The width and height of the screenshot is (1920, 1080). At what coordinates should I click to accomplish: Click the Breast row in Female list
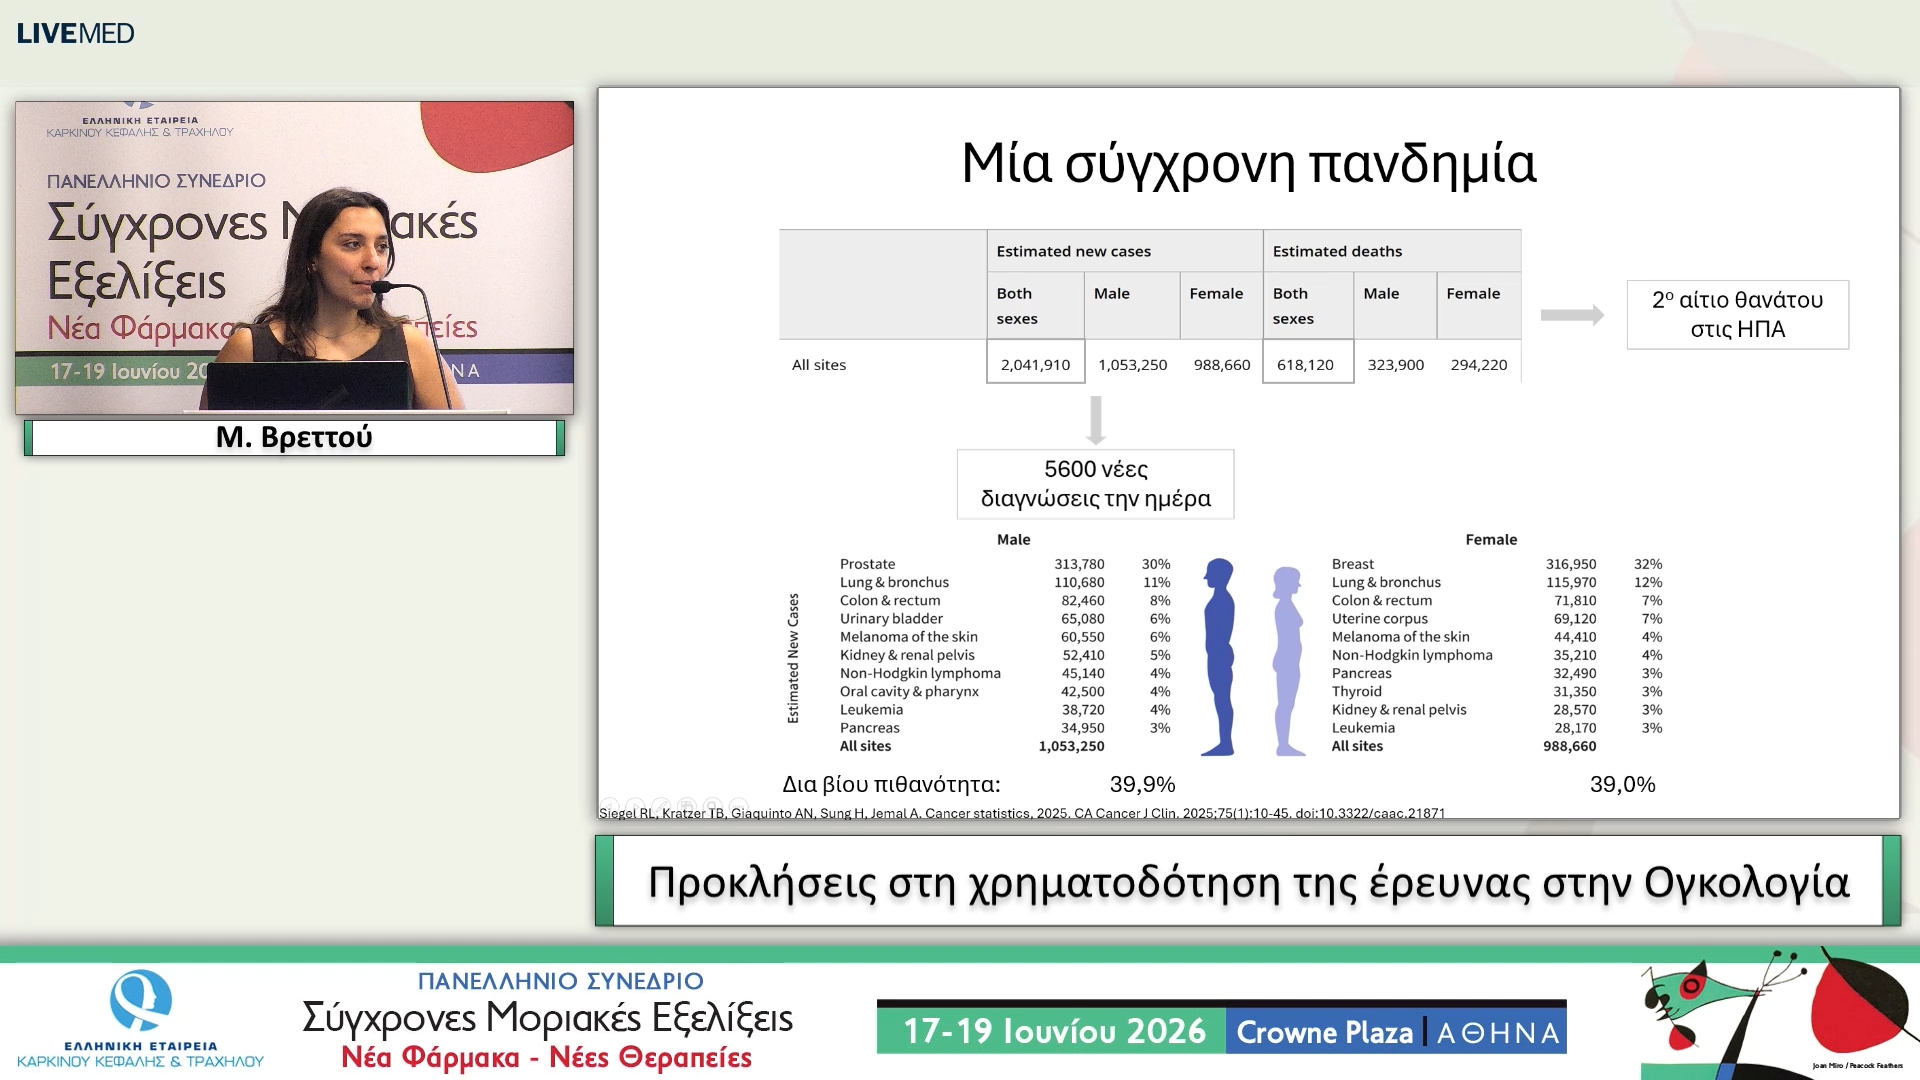pyautogui.click(x=1497, y=564)
